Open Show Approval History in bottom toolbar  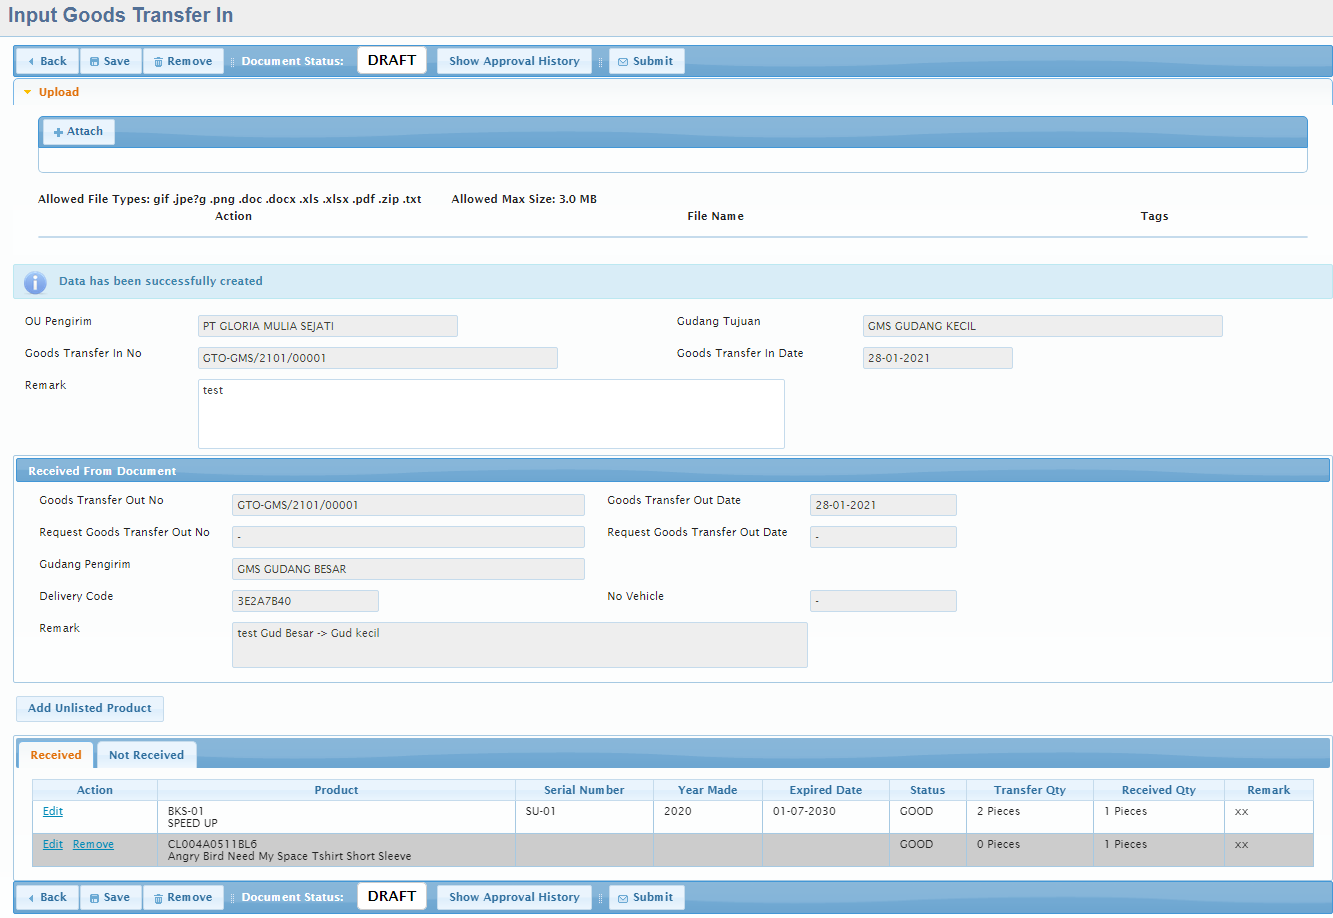pos(514,897)
